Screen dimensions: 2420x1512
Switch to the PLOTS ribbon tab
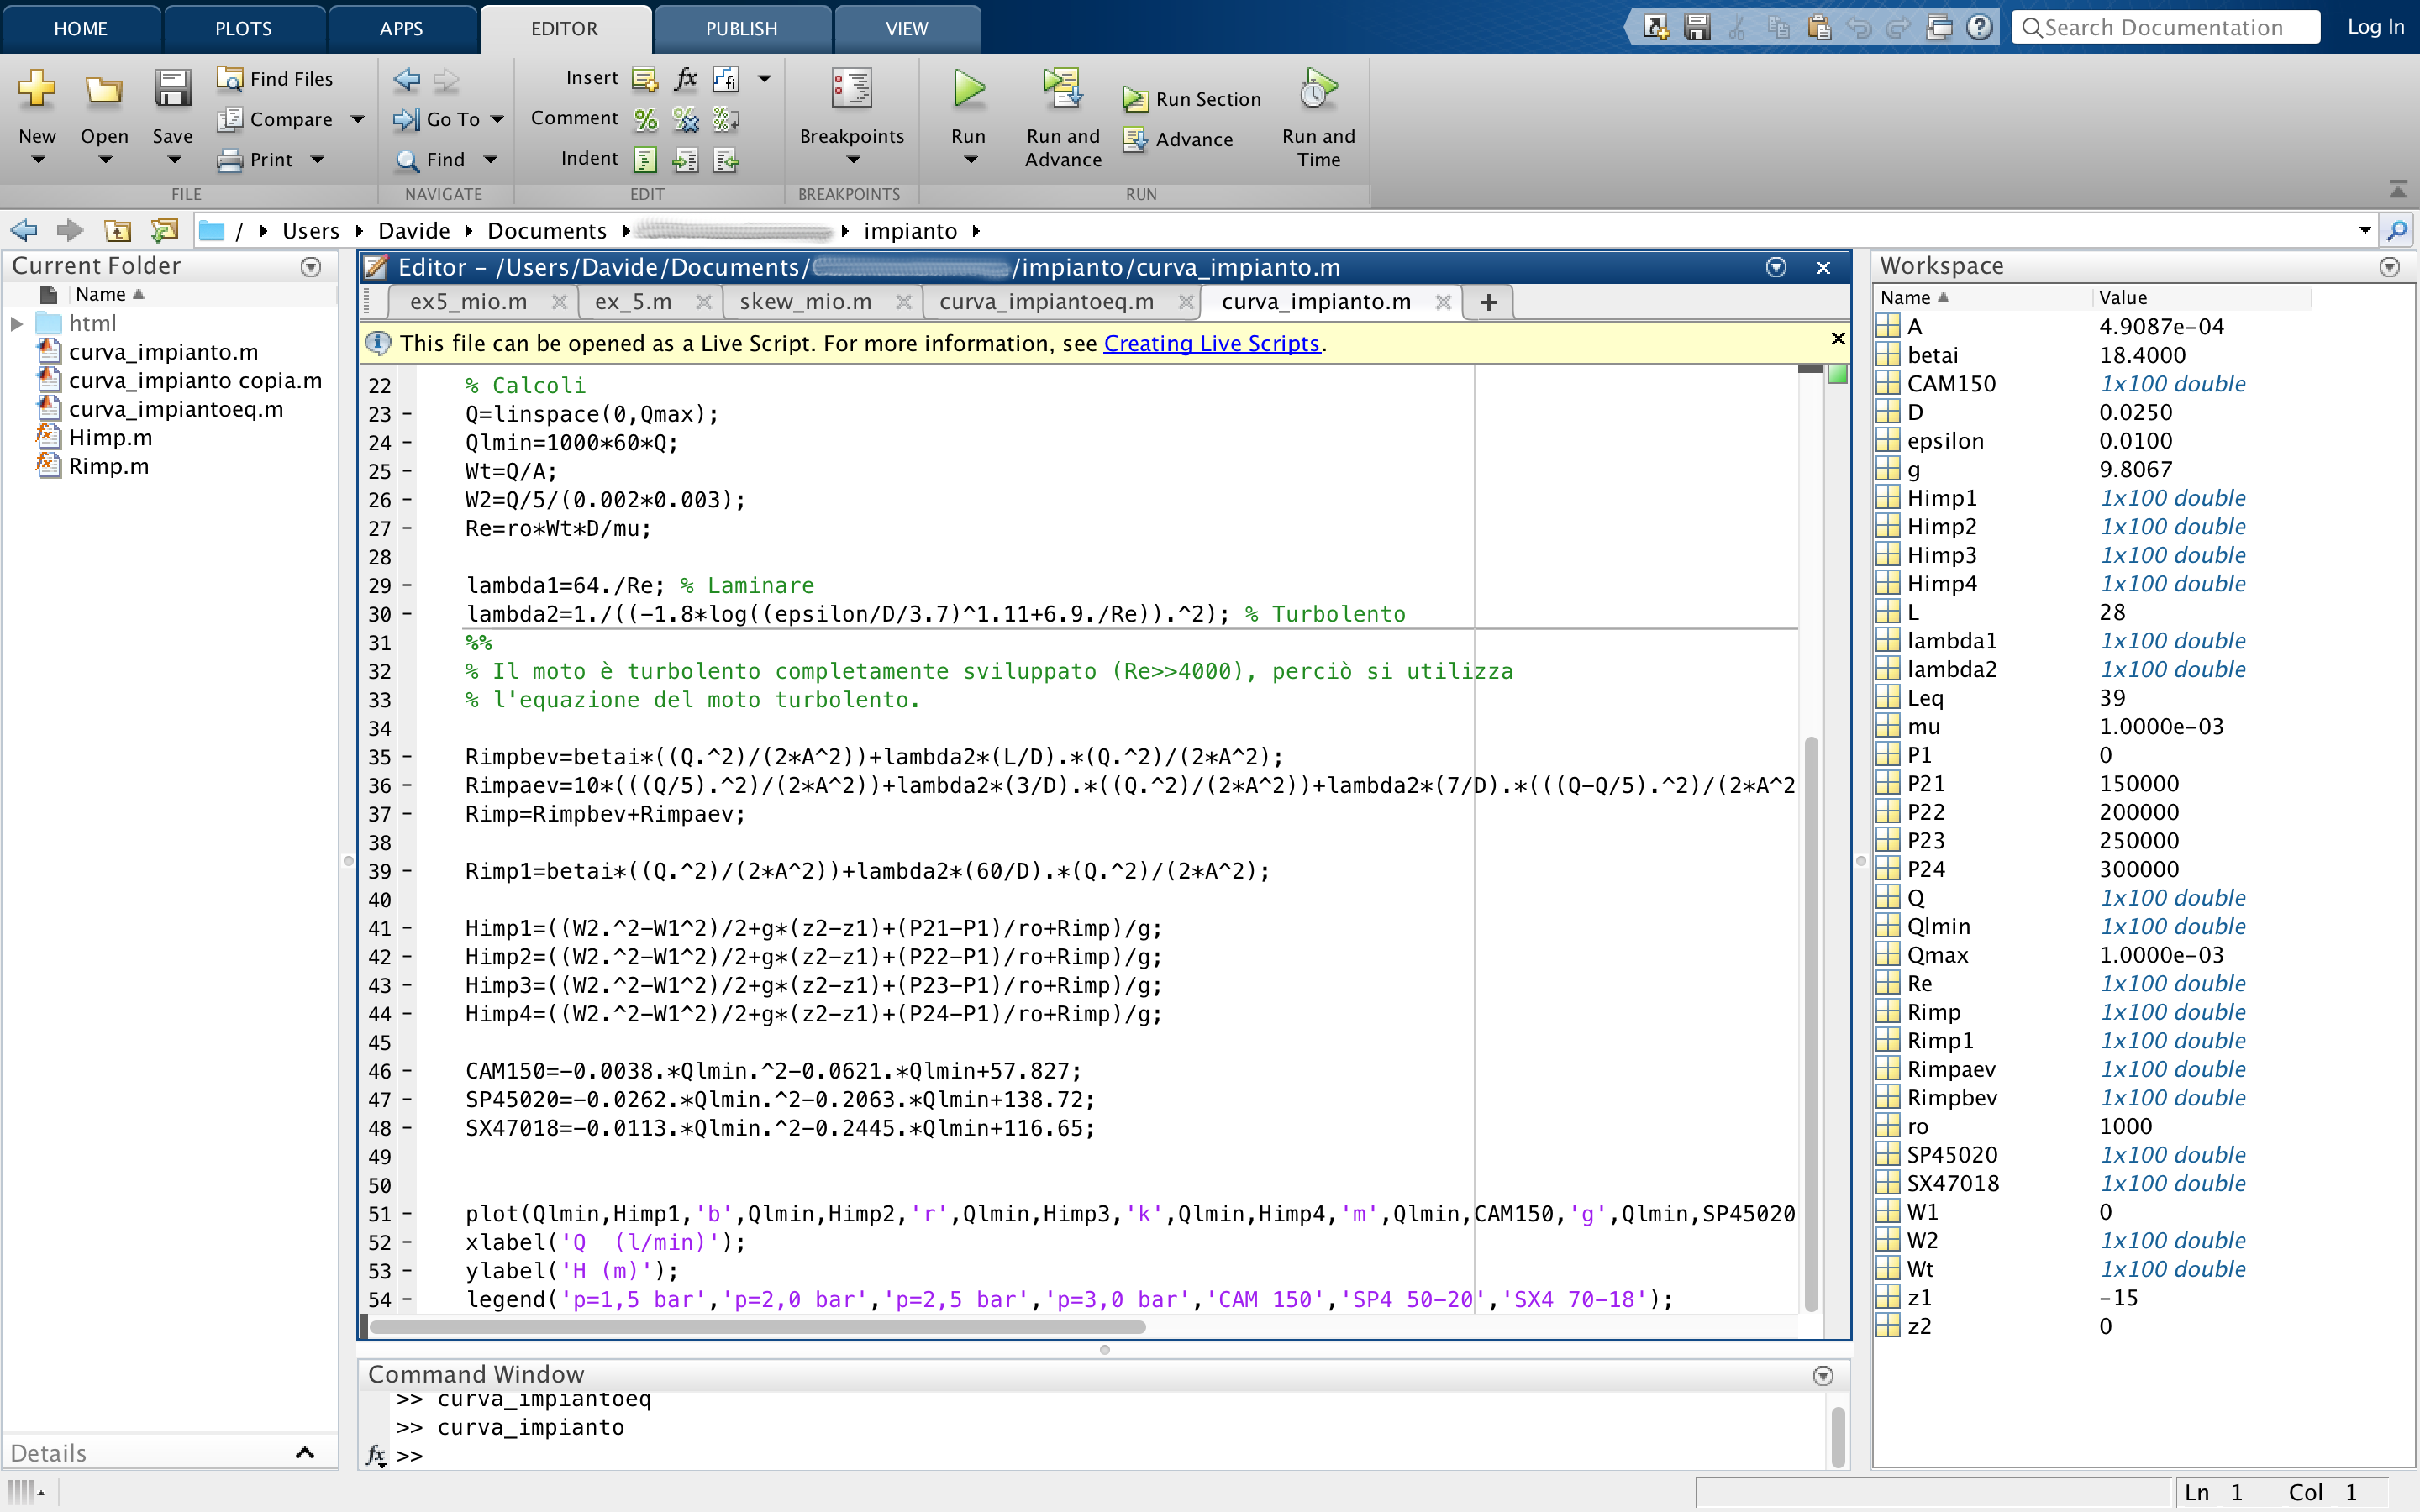[243, 28]
